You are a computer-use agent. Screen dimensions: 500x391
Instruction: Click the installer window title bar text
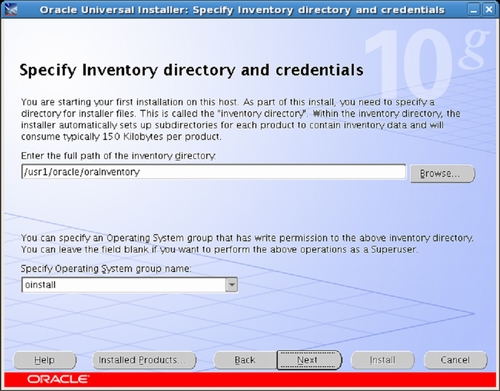(242, 10)
